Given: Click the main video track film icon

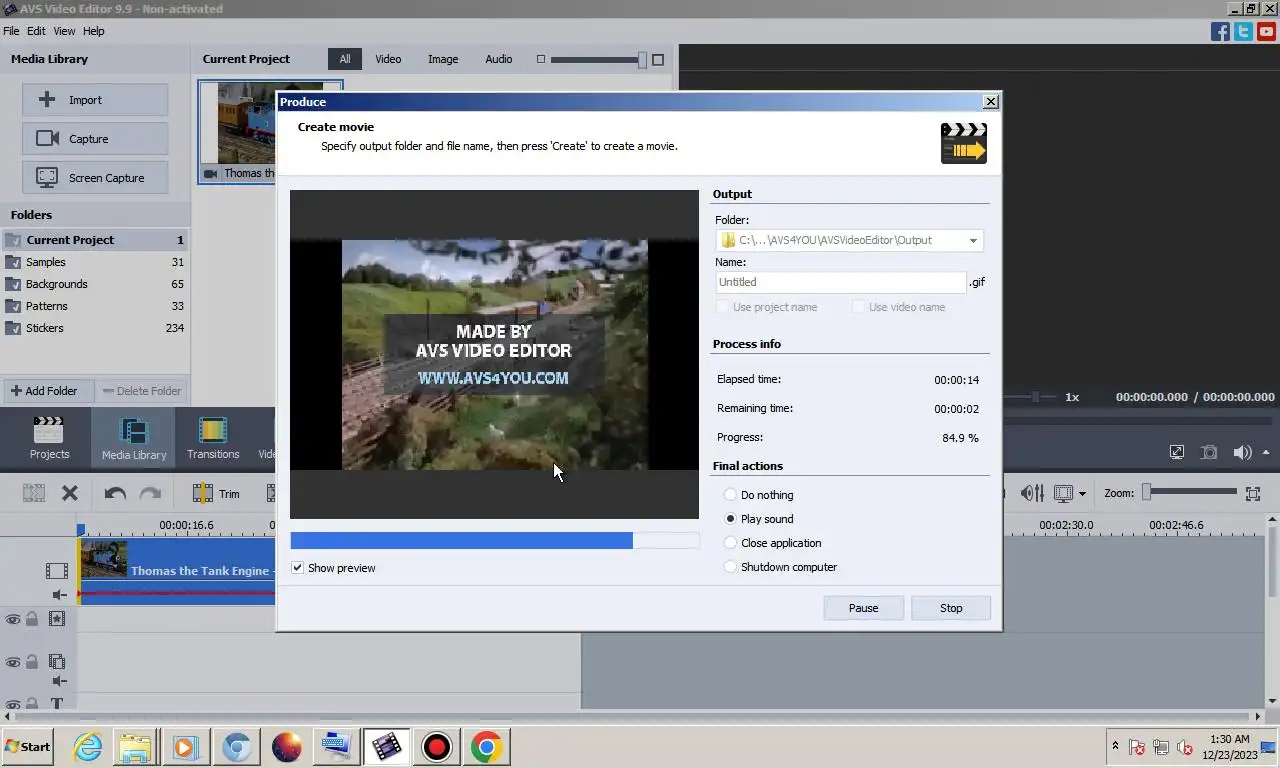Looking at the screenshot, I should [x=57, y=571].
